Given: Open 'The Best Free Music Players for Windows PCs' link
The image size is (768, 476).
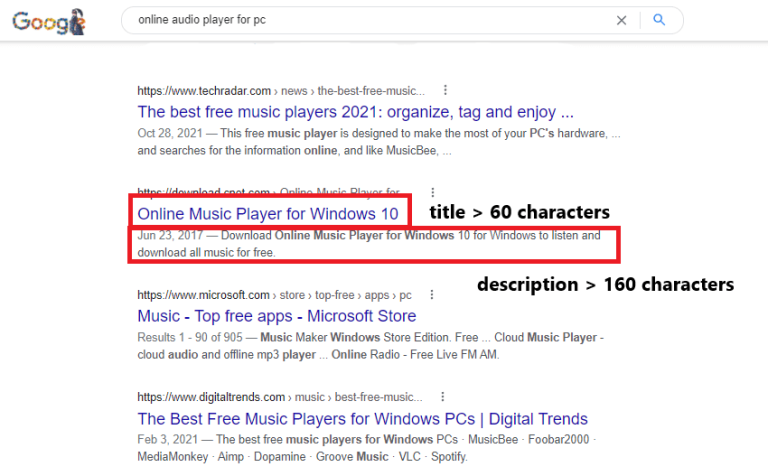Looking at the screenshot, I should [362, 419].
